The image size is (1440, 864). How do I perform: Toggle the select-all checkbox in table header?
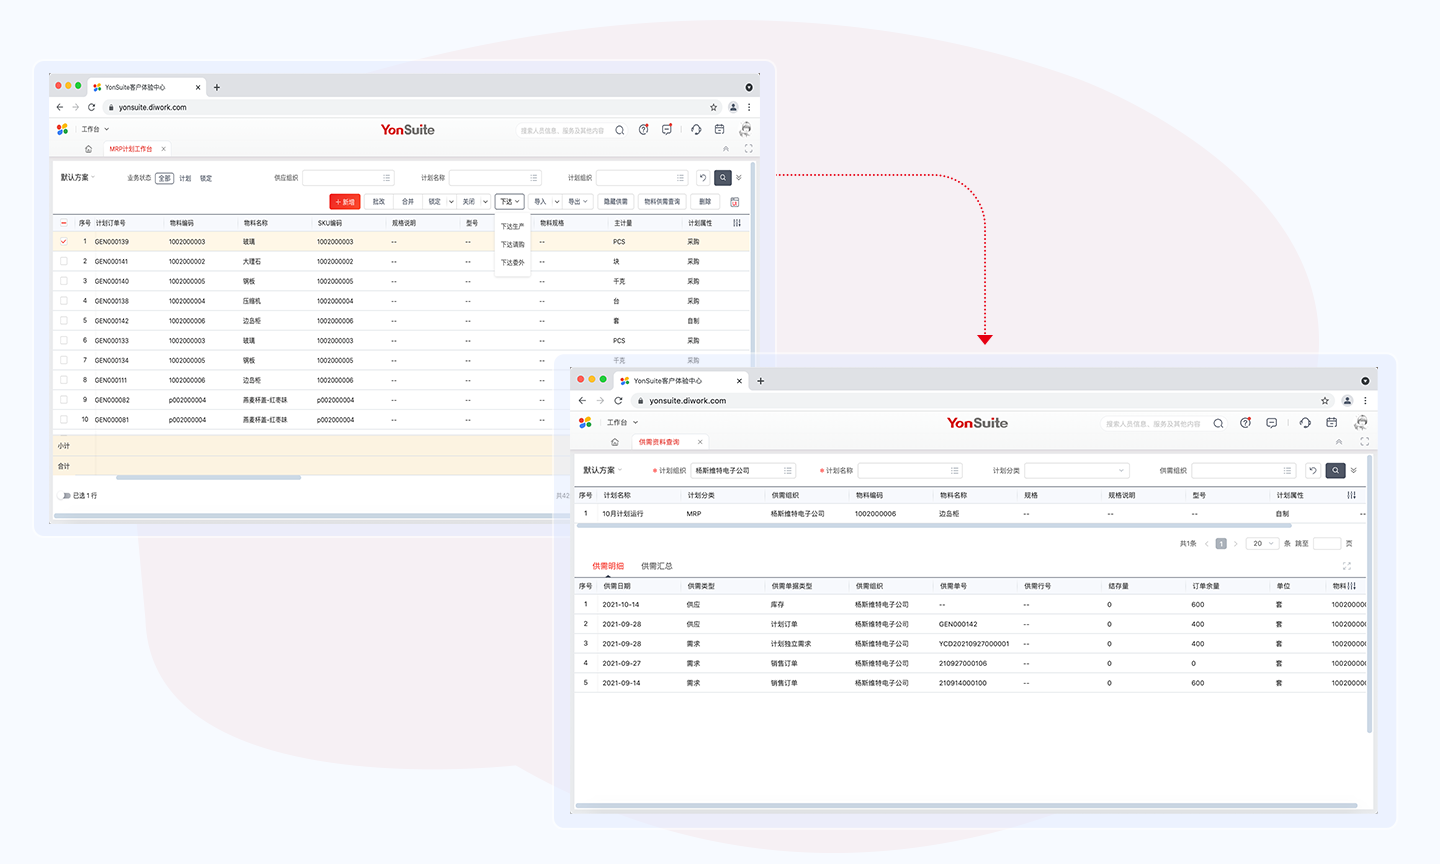64,223
